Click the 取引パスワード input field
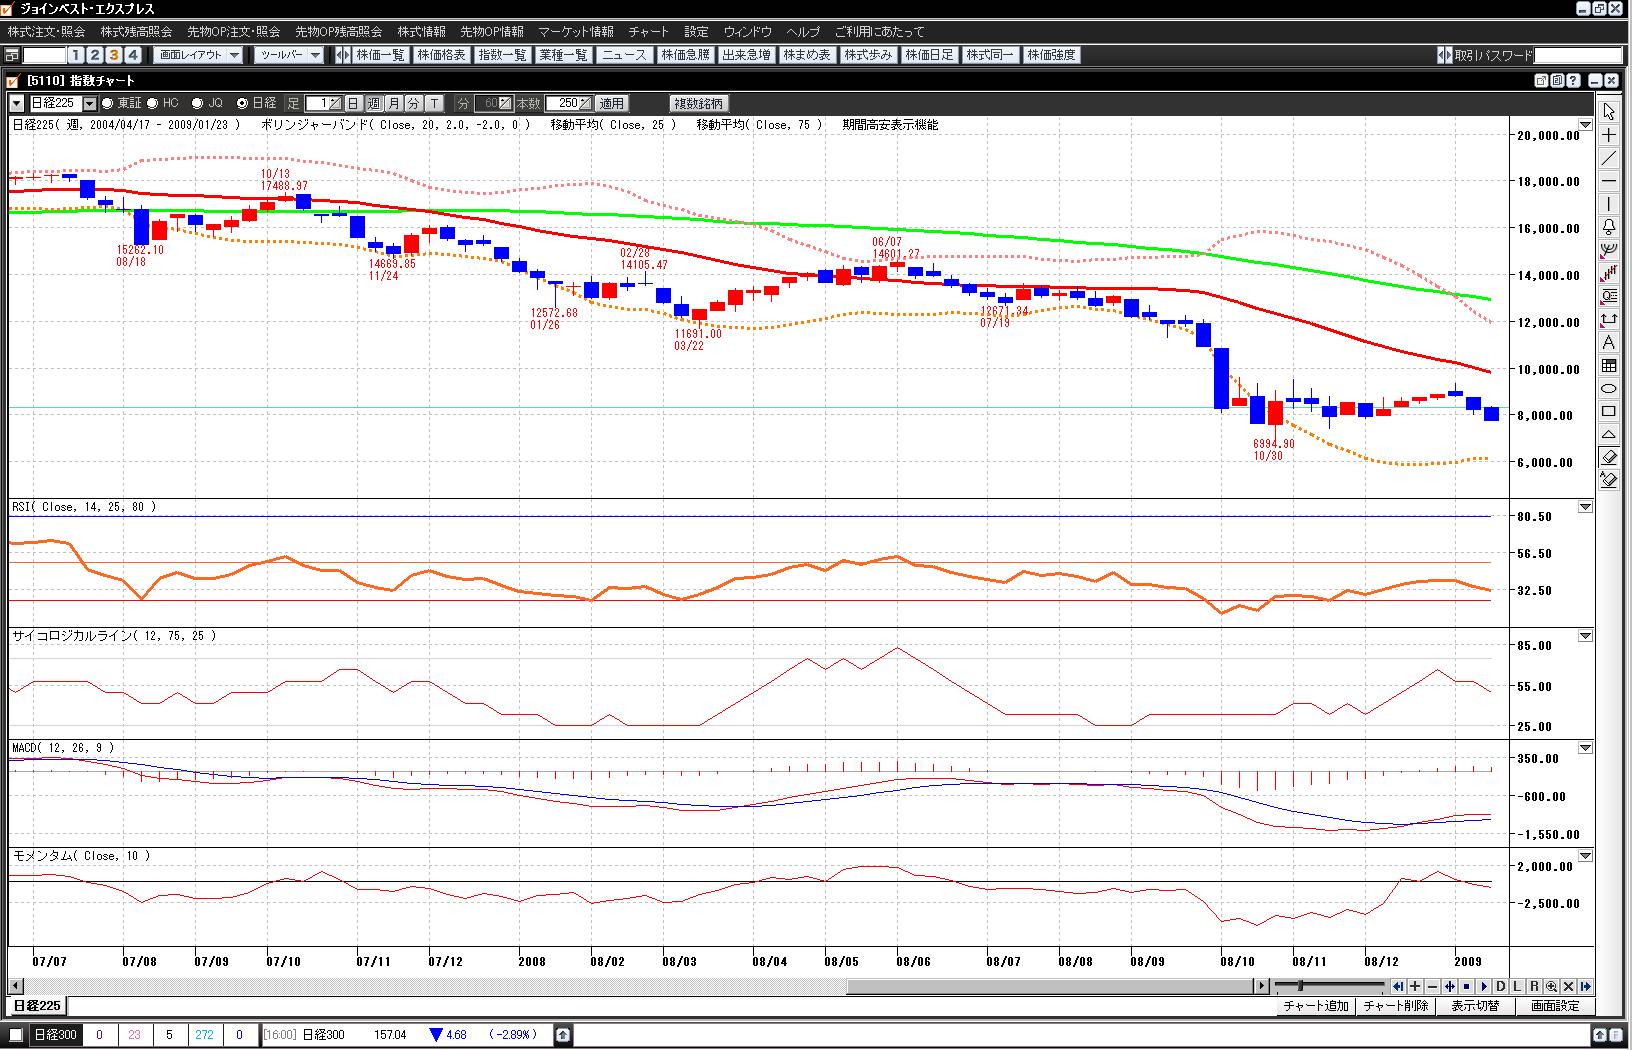Screen dimensions: 1632x1050 click(1577, 55)
